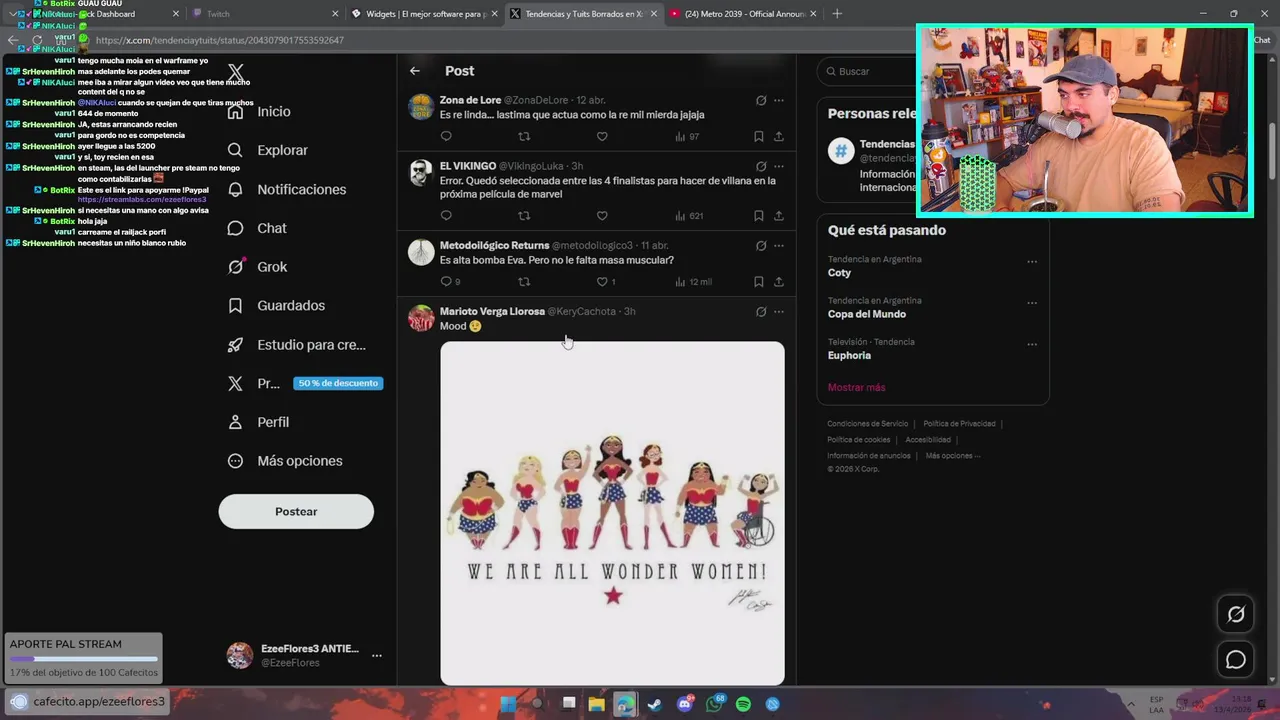Repost Metodoilógico Returns tweet

(x=524, y=281)
